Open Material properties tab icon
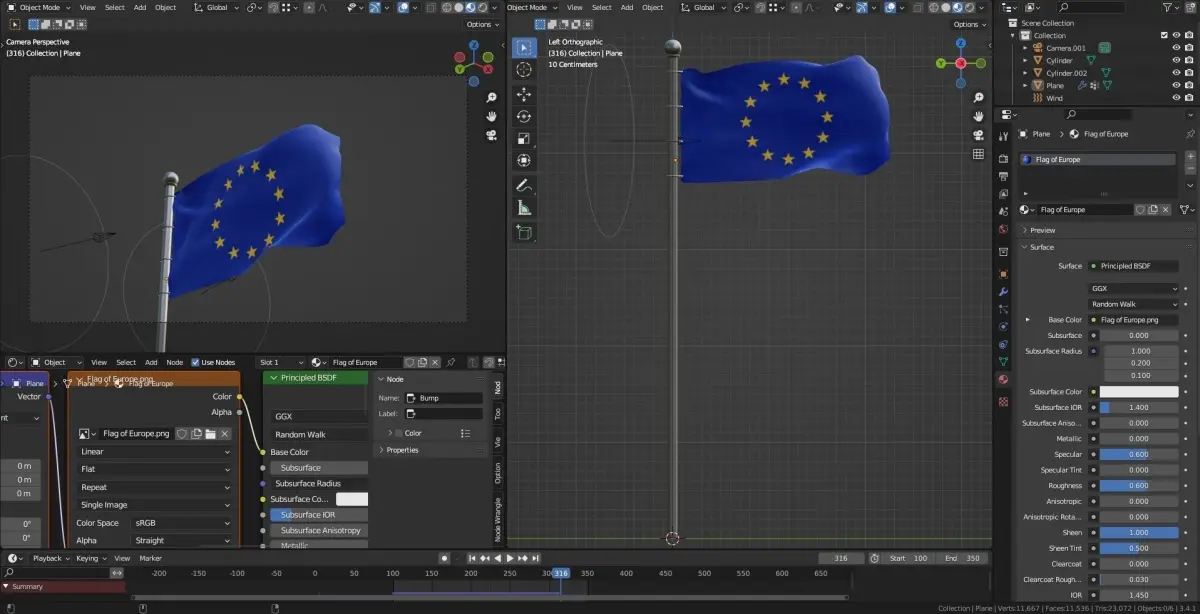The height and width of the screenshot is (614, 1200). click(1003, 379)
